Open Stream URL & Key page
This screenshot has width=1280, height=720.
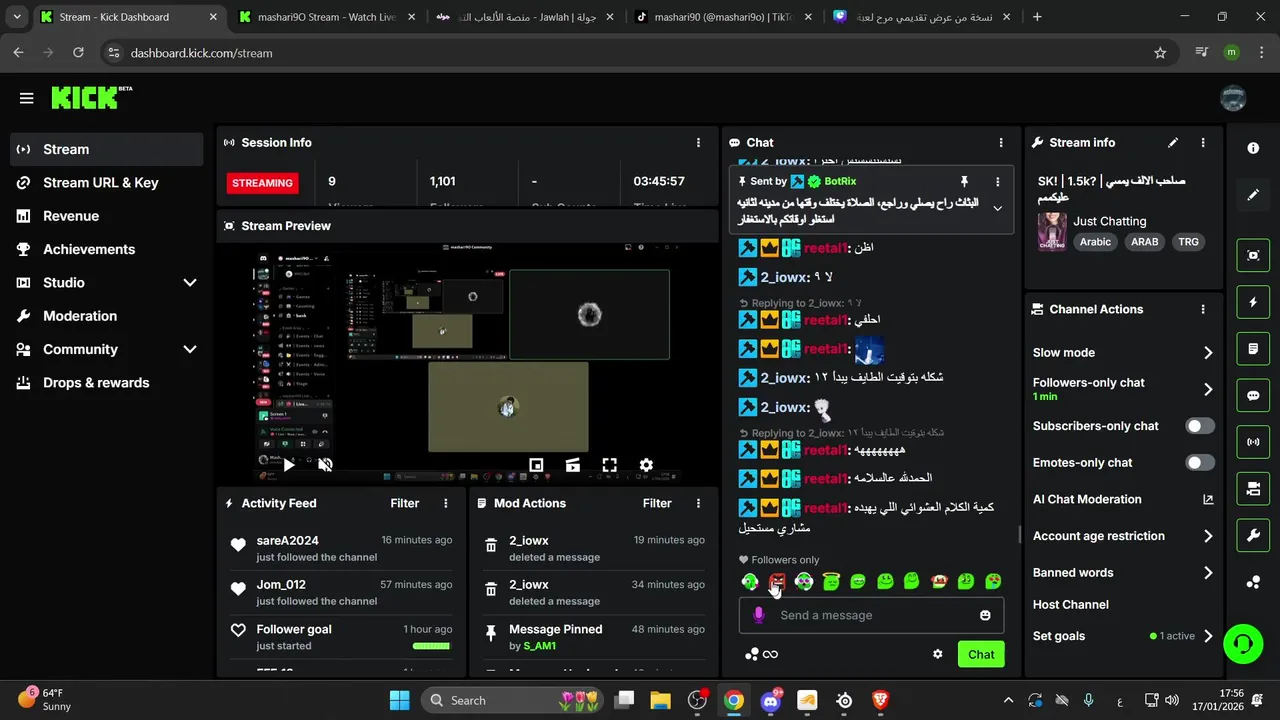(107, 183)
